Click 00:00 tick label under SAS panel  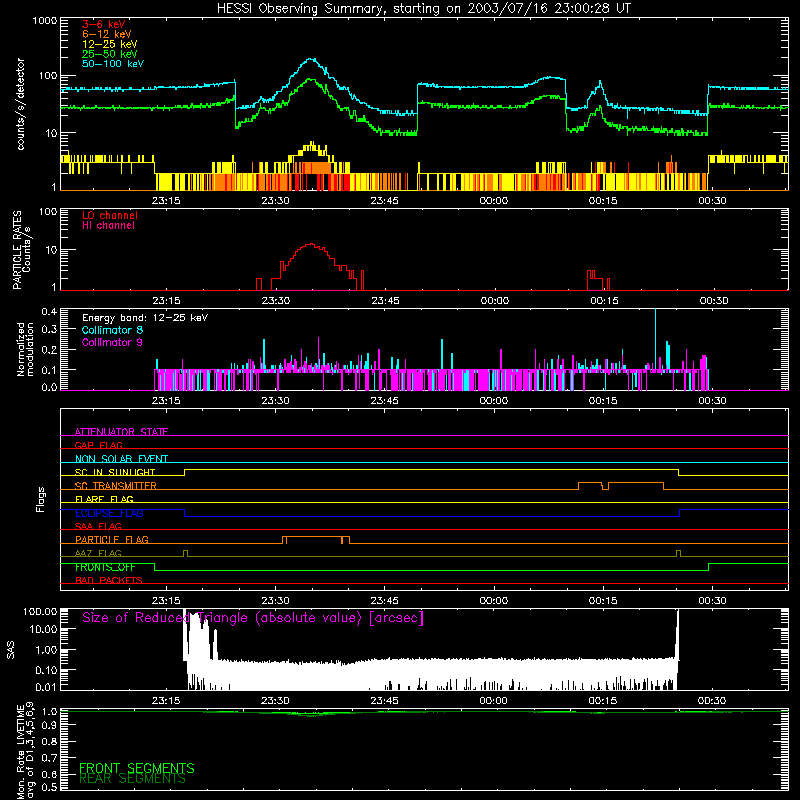493,701
